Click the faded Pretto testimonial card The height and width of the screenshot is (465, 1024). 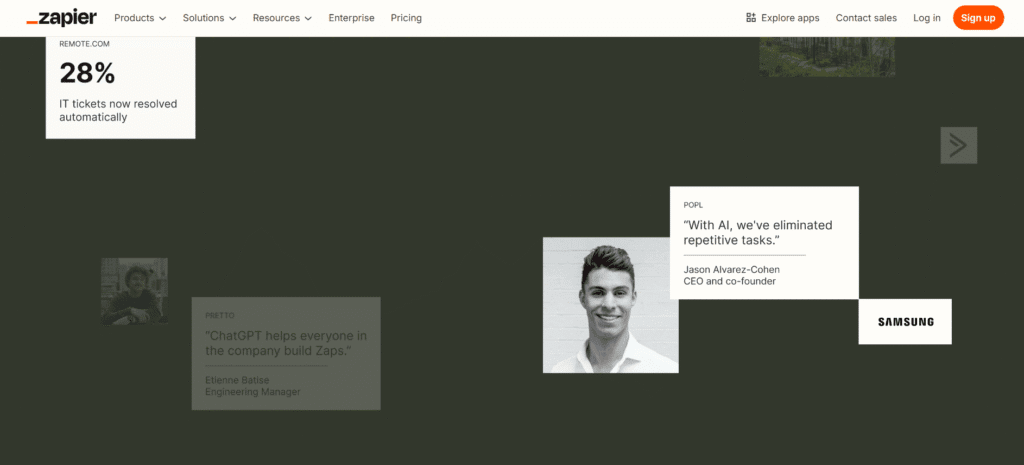coord(286,353)
